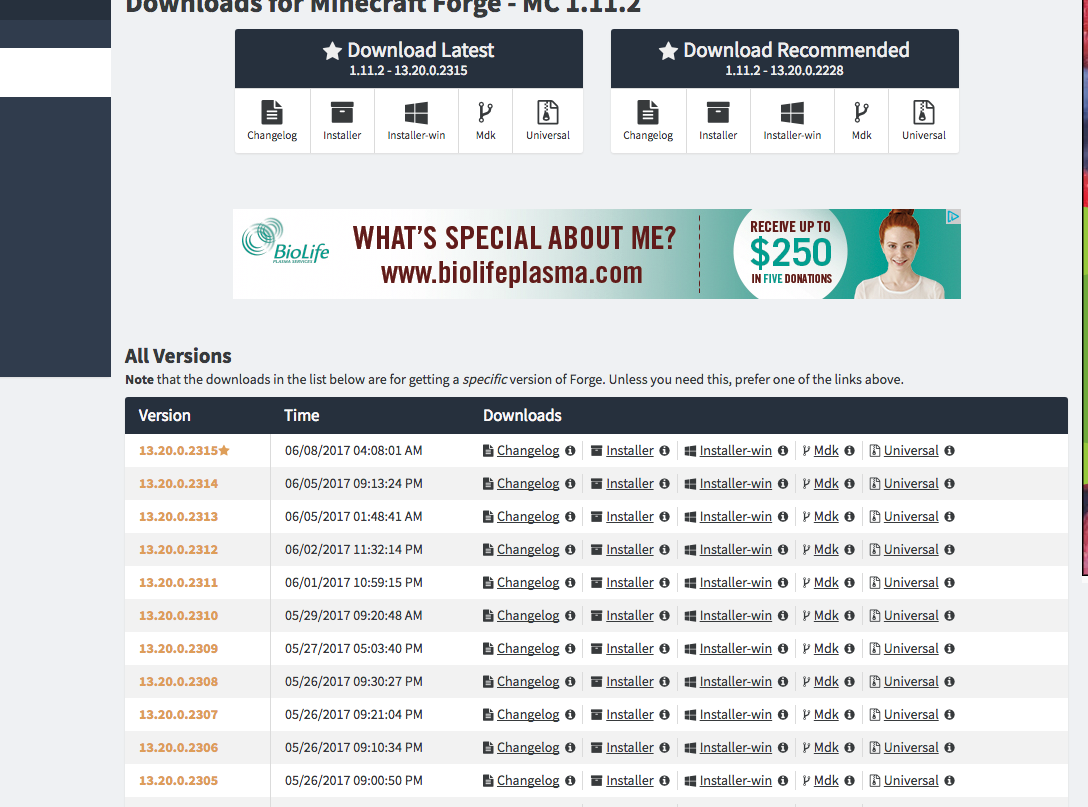Viewport: 1088px width, 807px height.
Task: Show info icon for Installer-win 13.20.0.2315
Action: click(x=783, y=450)
